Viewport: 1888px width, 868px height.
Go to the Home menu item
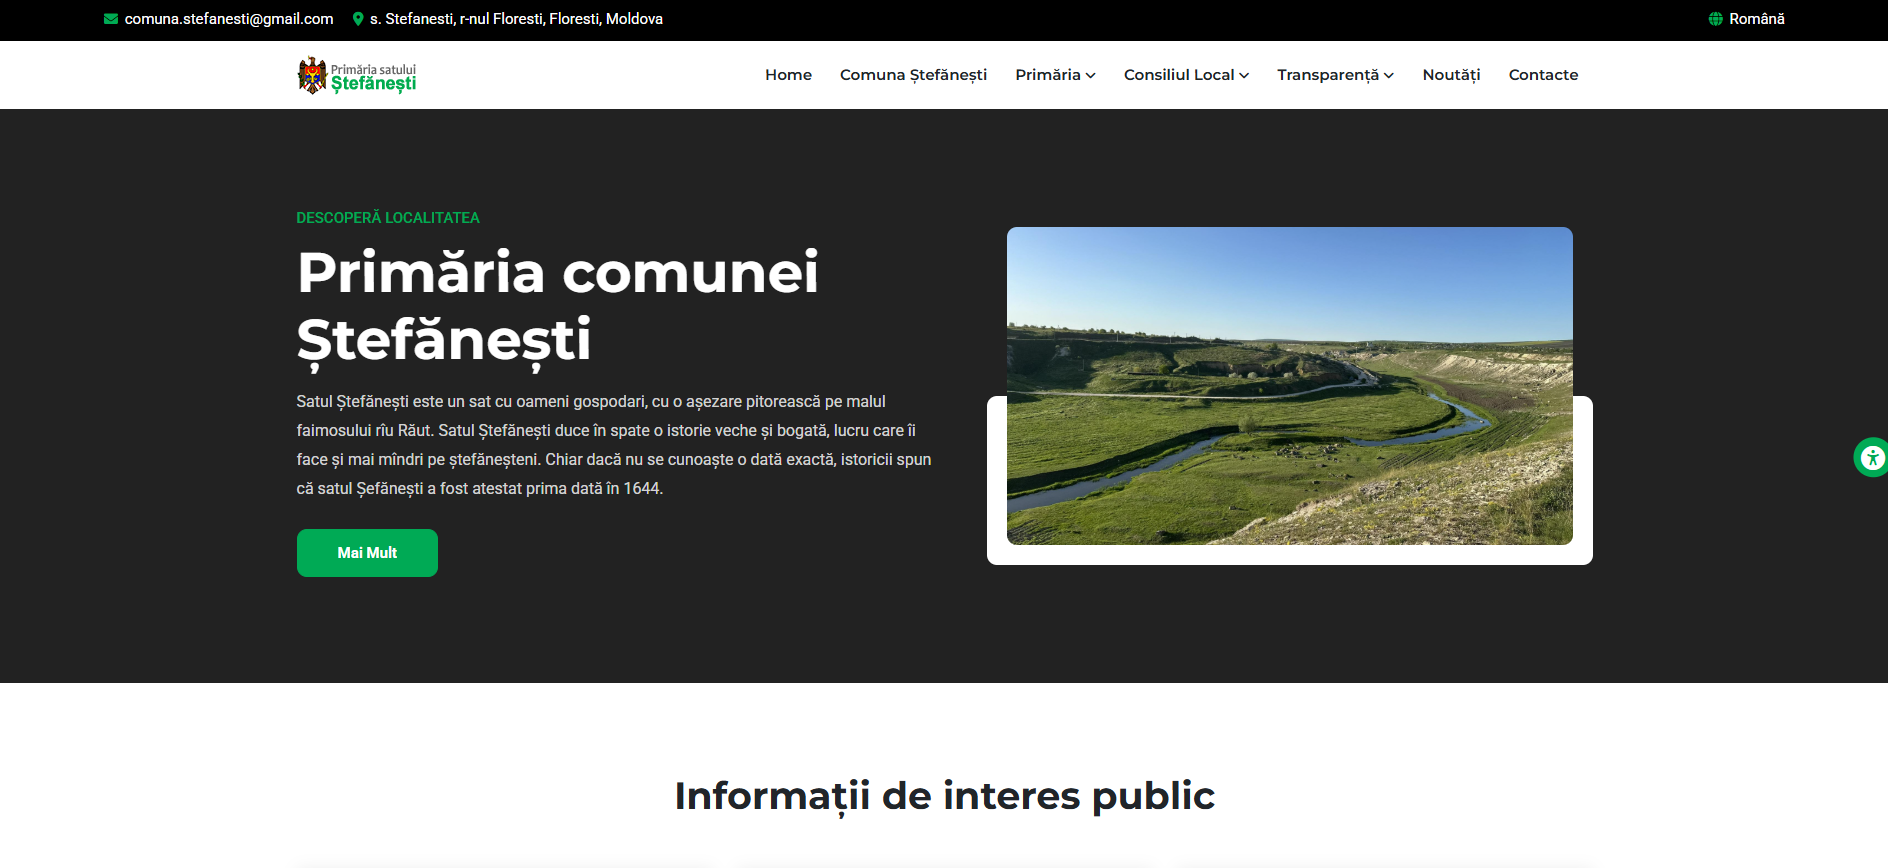[788, 75]
